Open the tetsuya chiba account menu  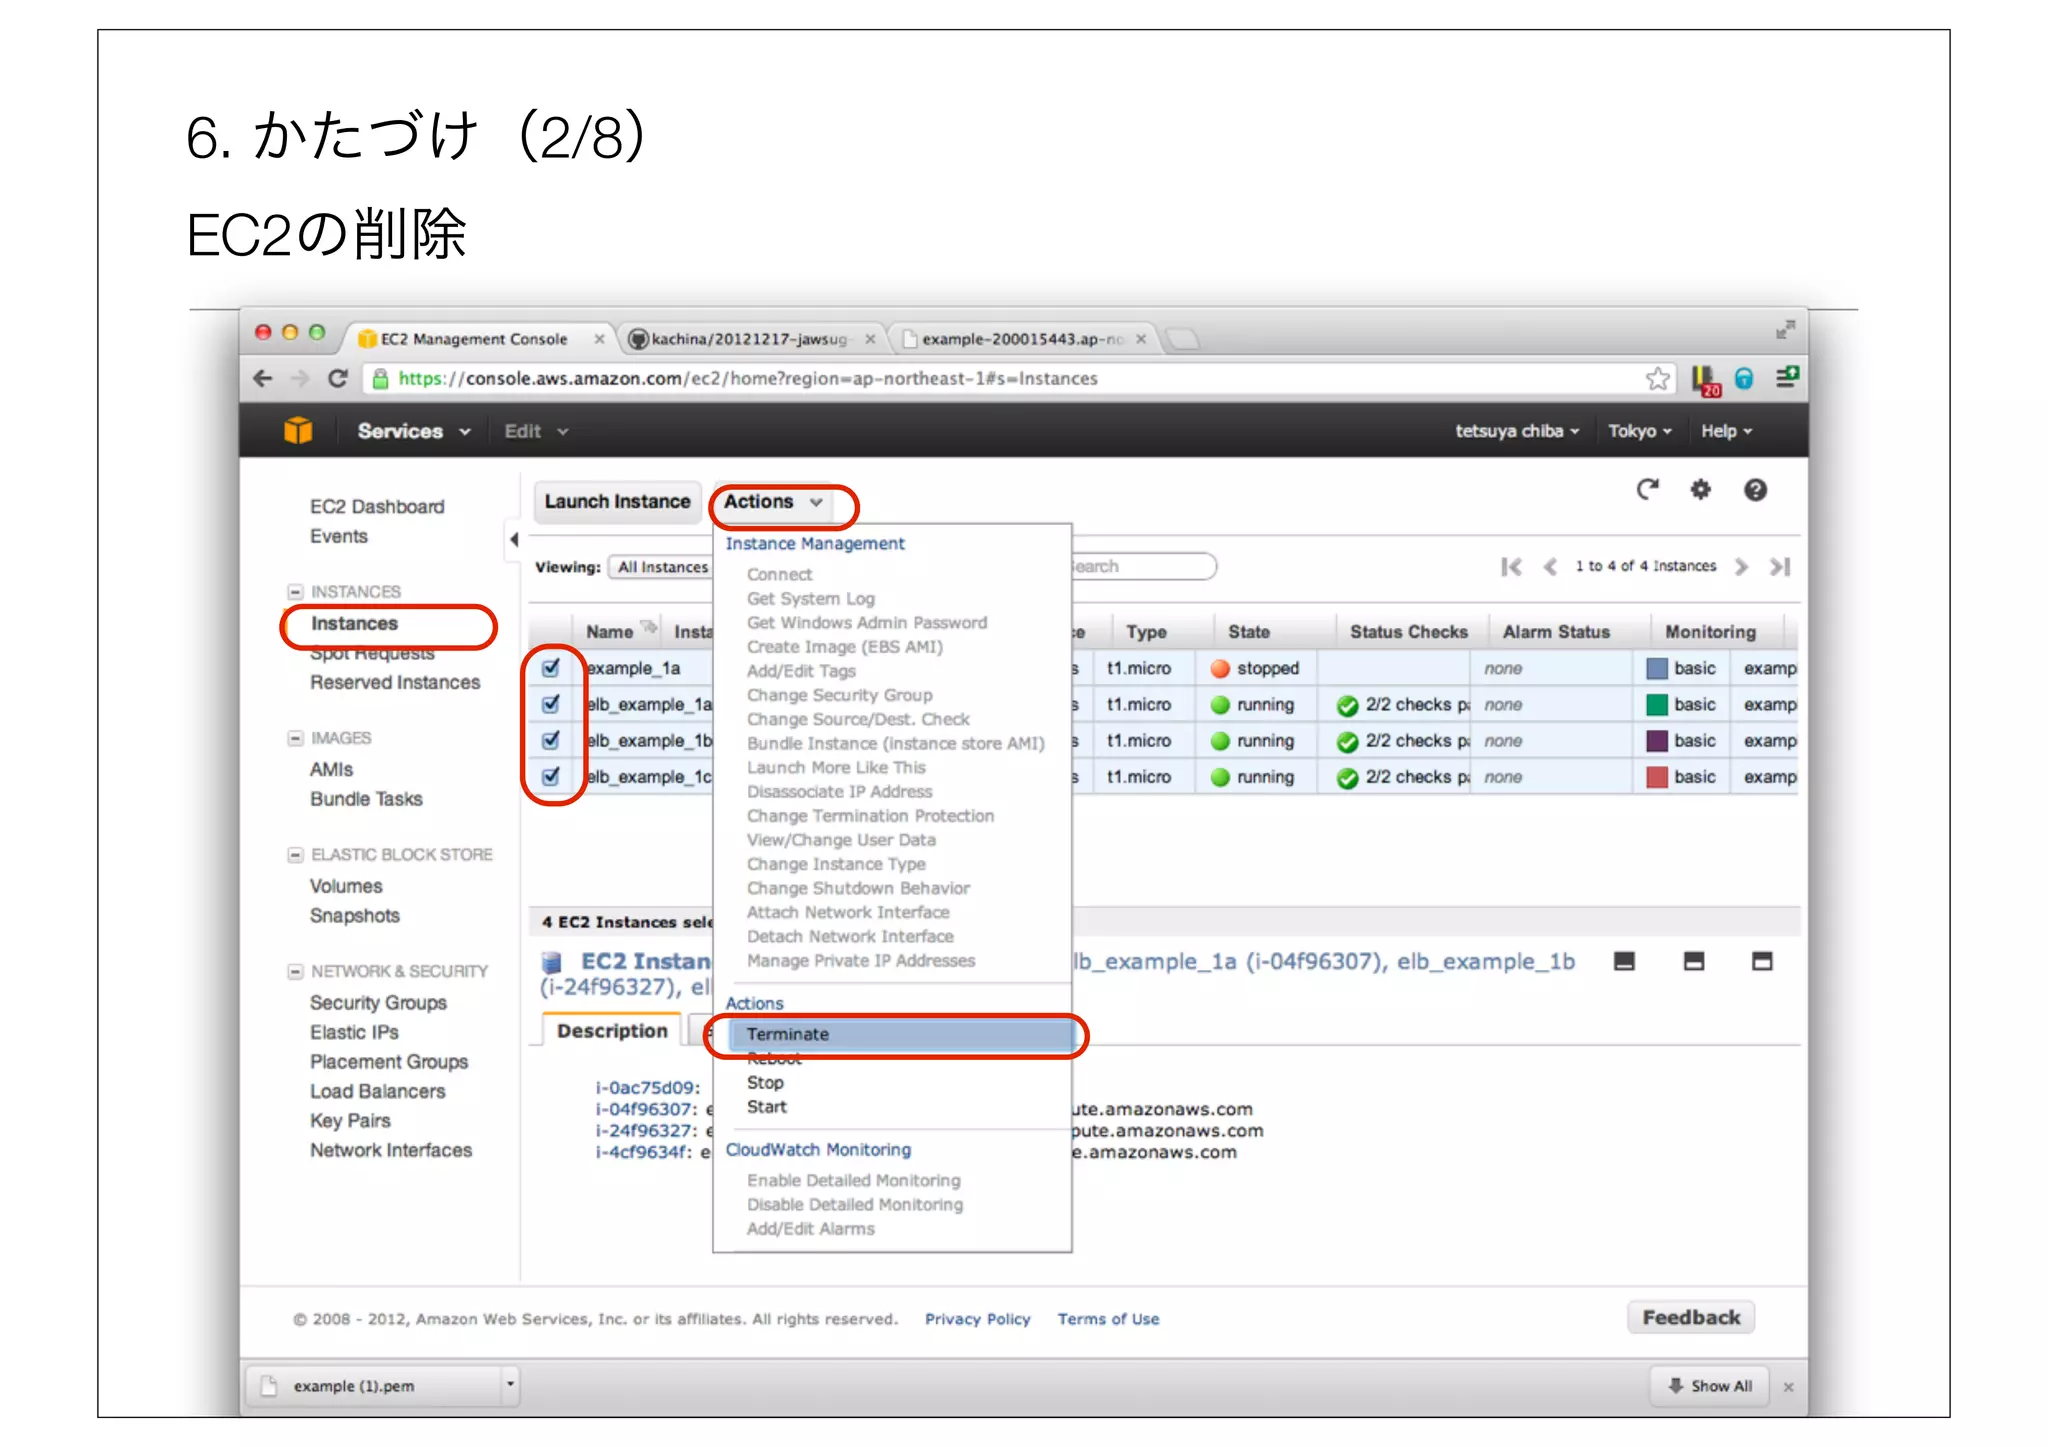1517,431
